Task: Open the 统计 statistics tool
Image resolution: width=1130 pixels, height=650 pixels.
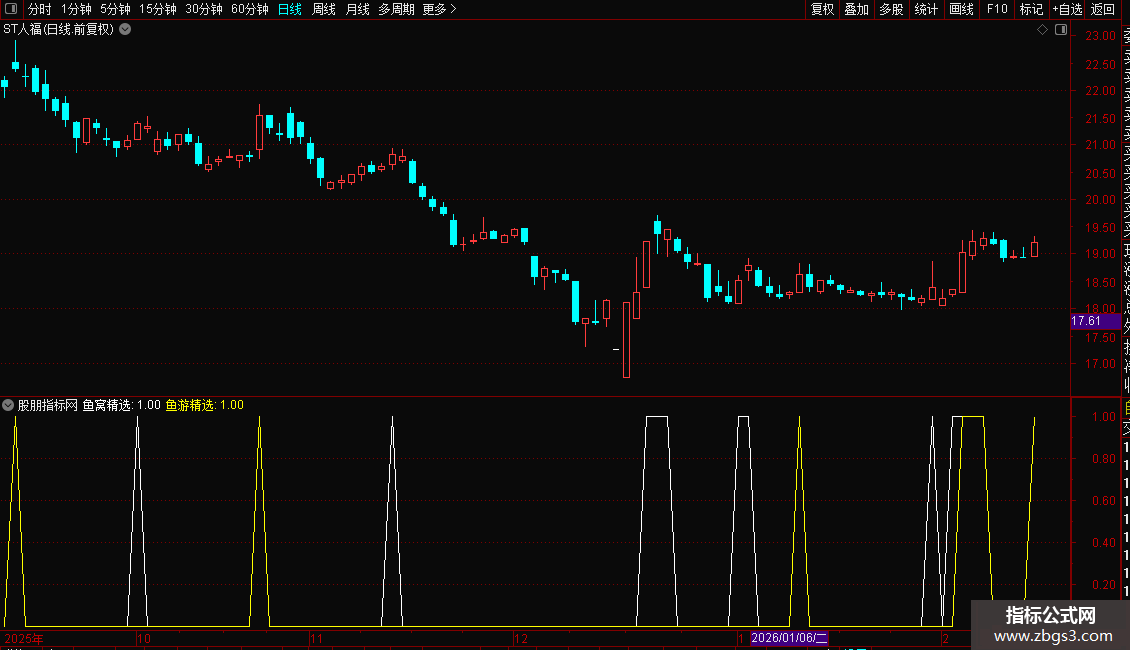Action: coord(926,9)
